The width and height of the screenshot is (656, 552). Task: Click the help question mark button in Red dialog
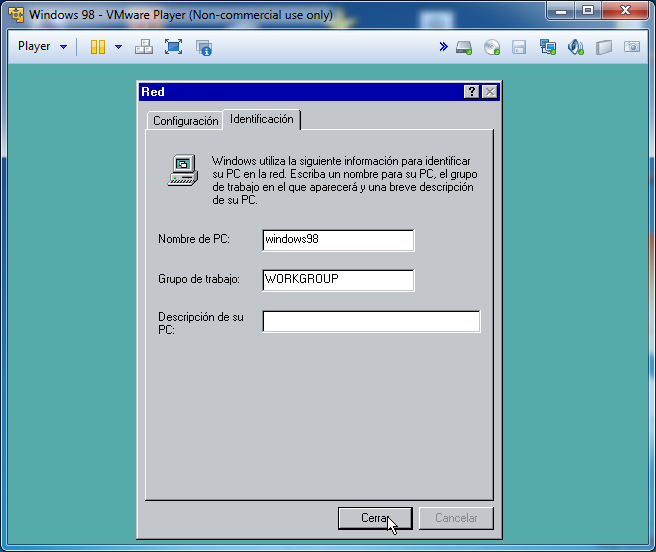tap(471, 92)
